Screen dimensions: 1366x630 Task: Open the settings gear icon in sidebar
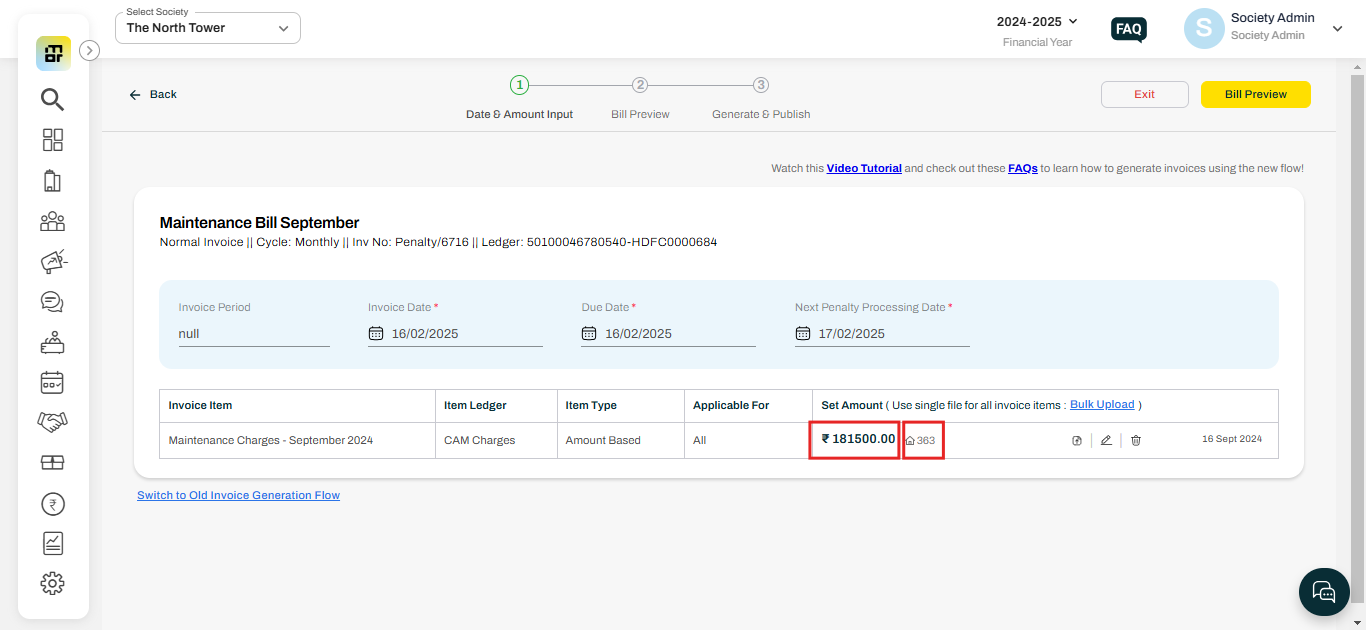click(52, 583)
